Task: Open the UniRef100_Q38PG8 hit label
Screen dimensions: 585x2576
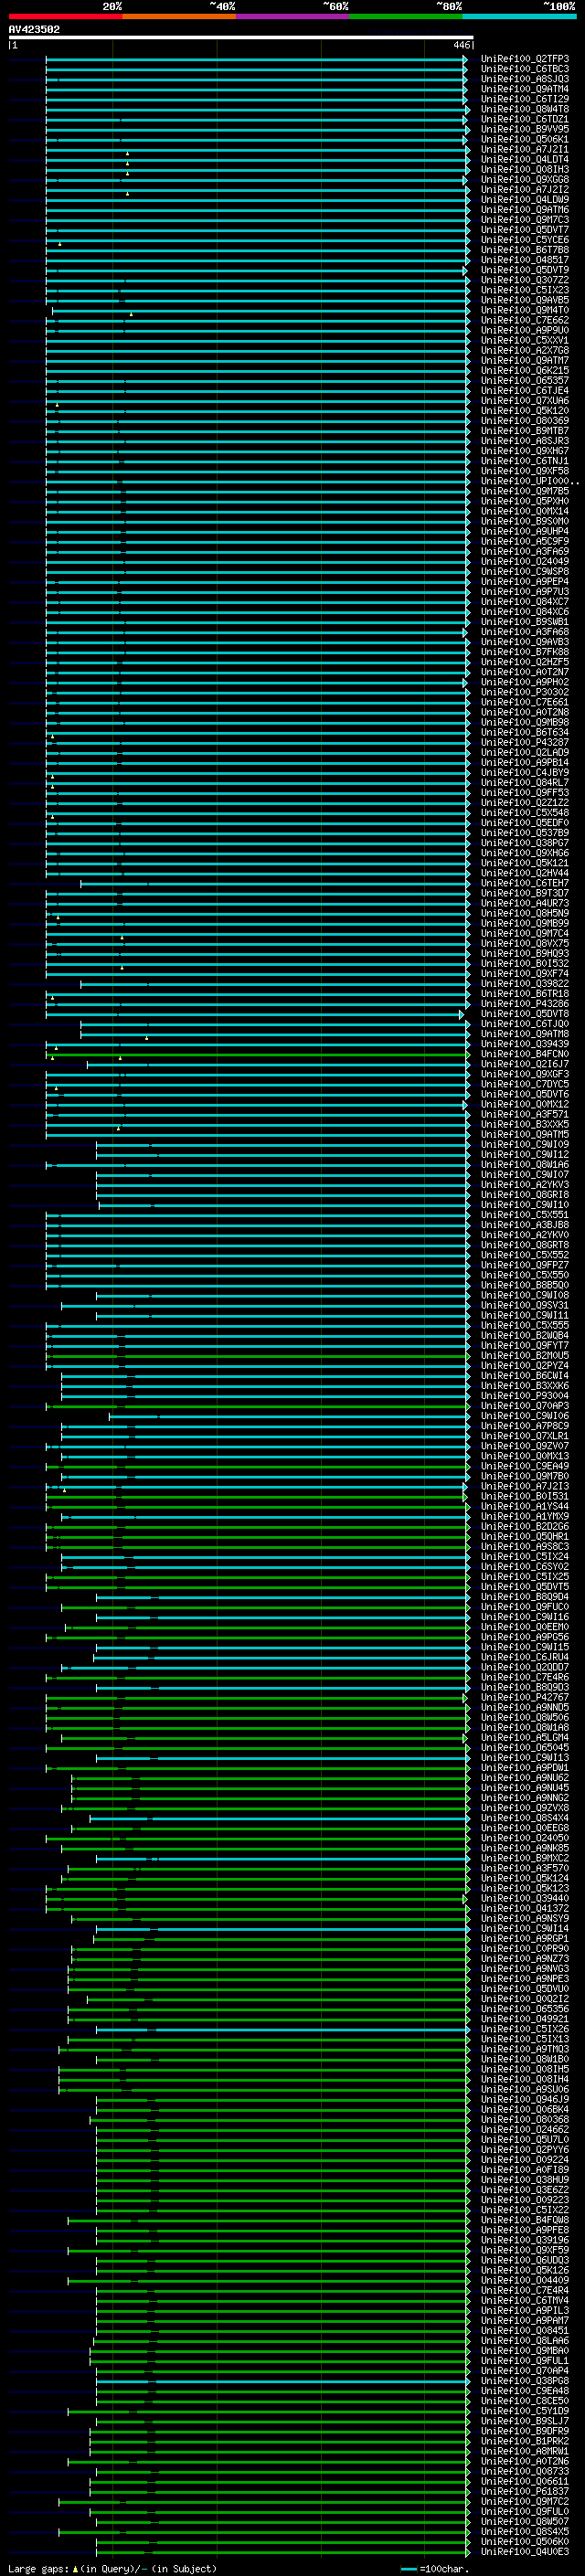Action: 524,2381
